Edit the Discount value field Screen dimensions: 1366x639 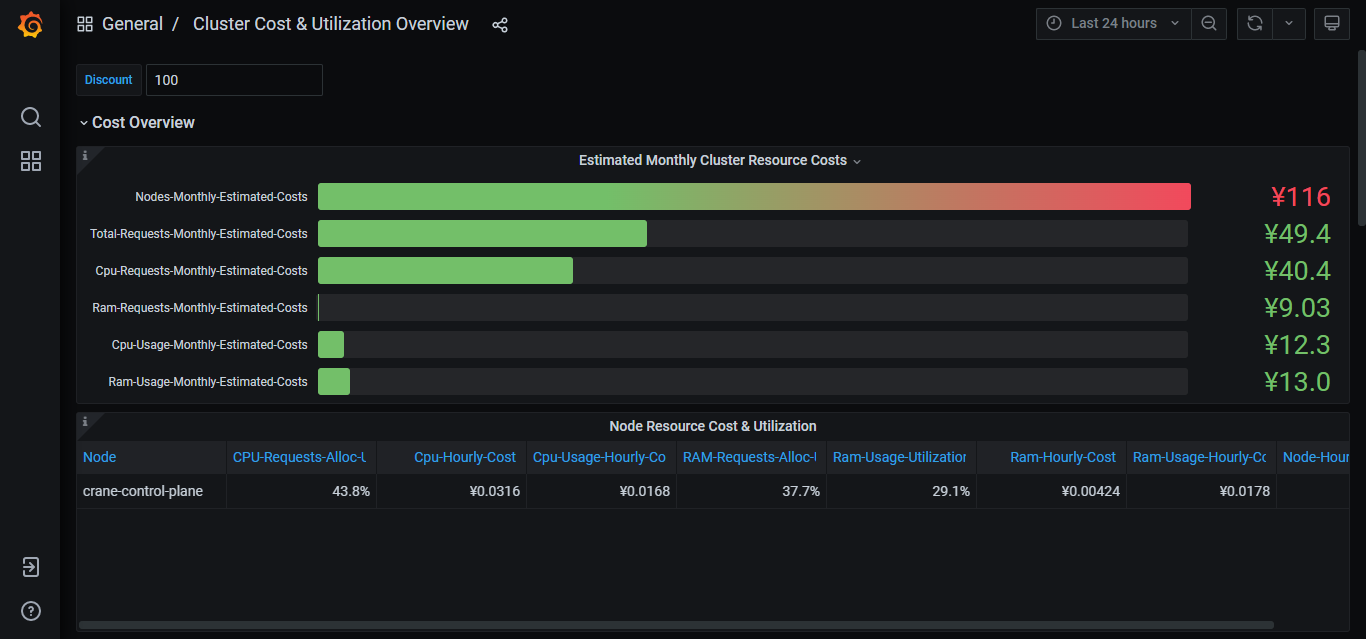[234, 80]
